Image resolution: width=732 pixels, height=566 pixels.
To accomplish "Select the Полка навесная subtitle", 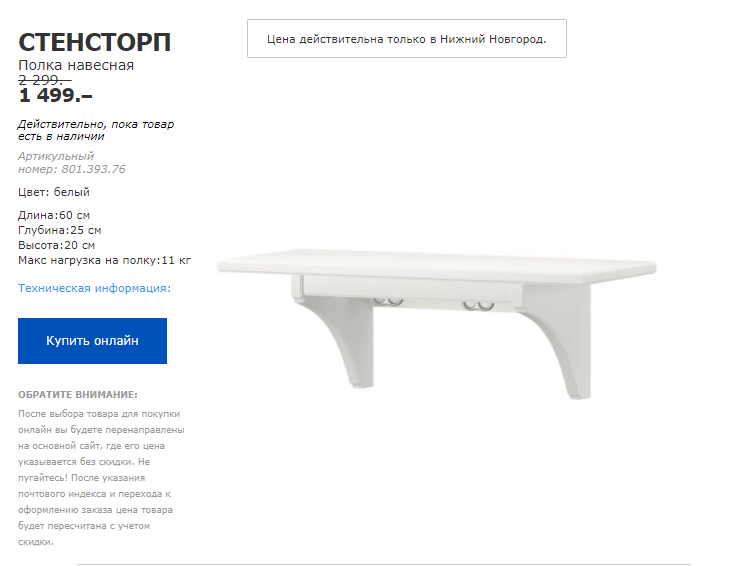I will pos(76,65).
